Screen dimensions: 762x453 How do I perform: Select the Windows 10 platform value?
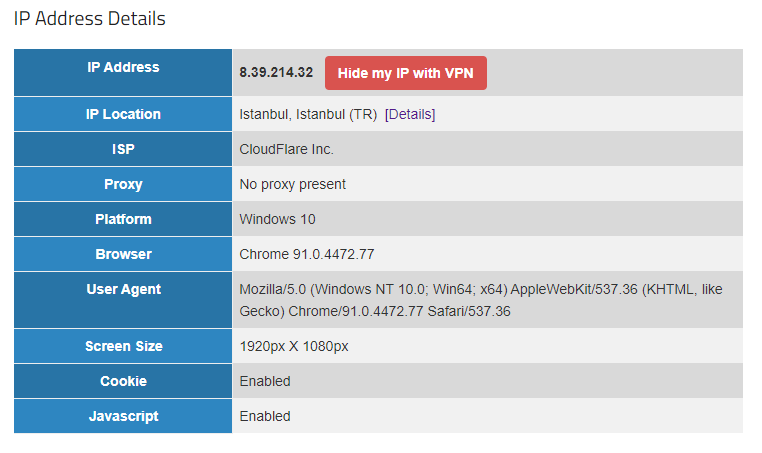(277, 219)
